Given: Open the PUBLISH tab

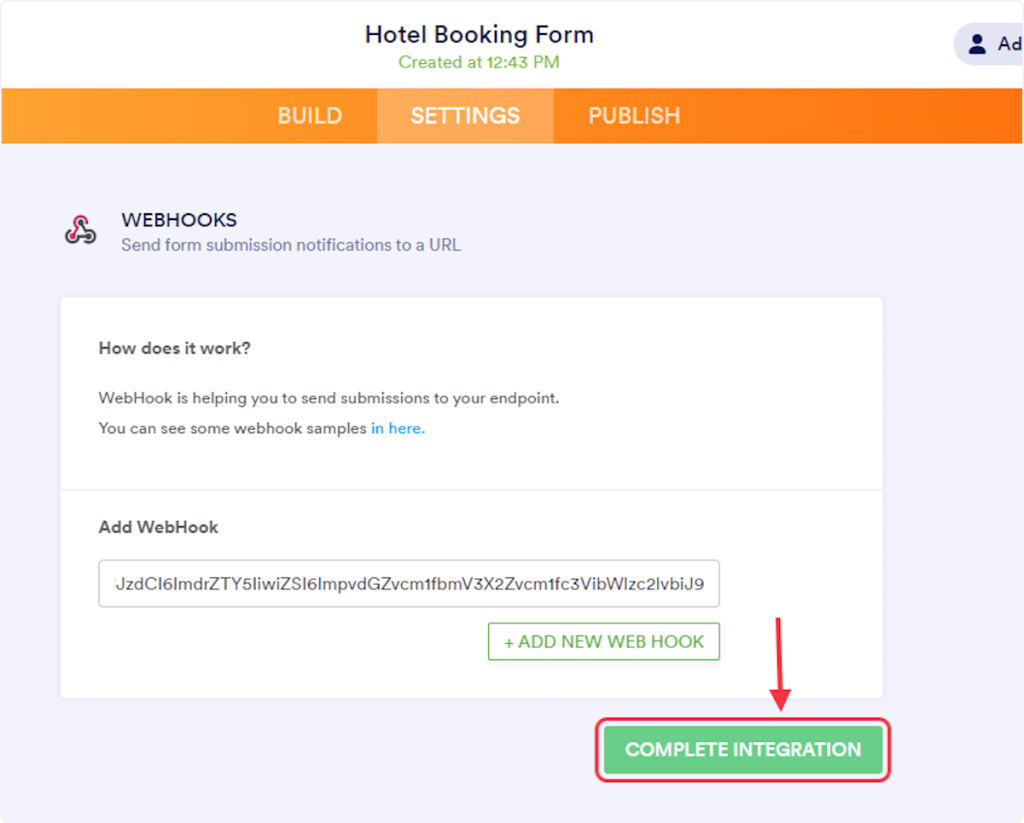Looking at the screenshot, I should [634, 116].
